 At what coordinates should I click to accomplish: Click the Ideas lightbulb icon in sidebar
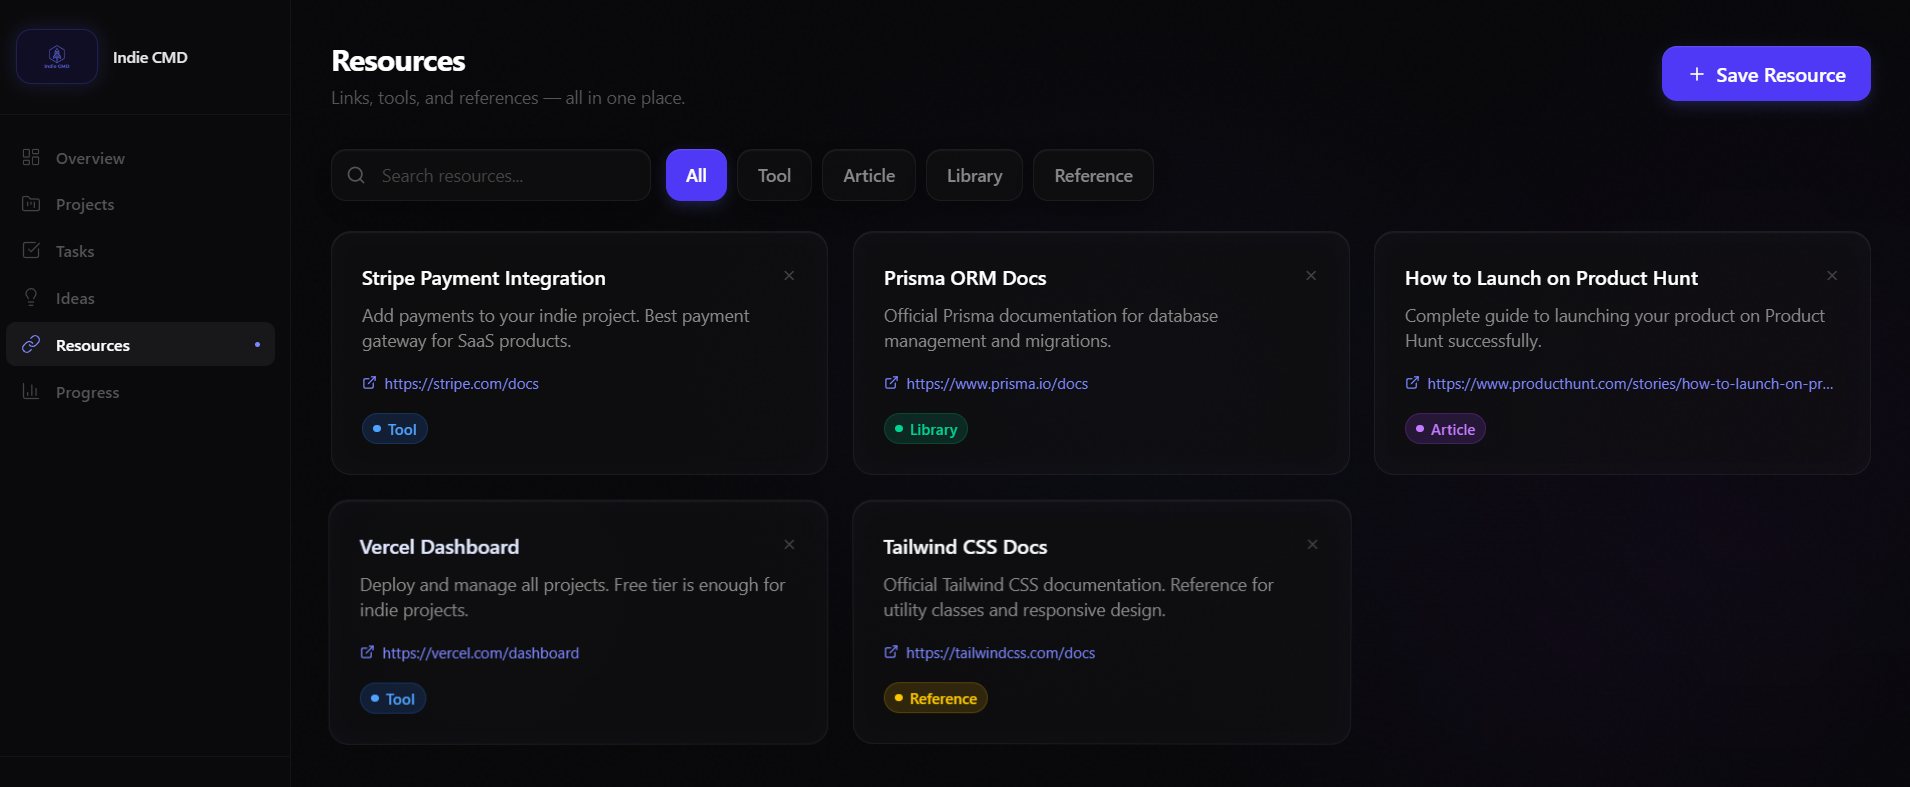click(x=31, y=297)
